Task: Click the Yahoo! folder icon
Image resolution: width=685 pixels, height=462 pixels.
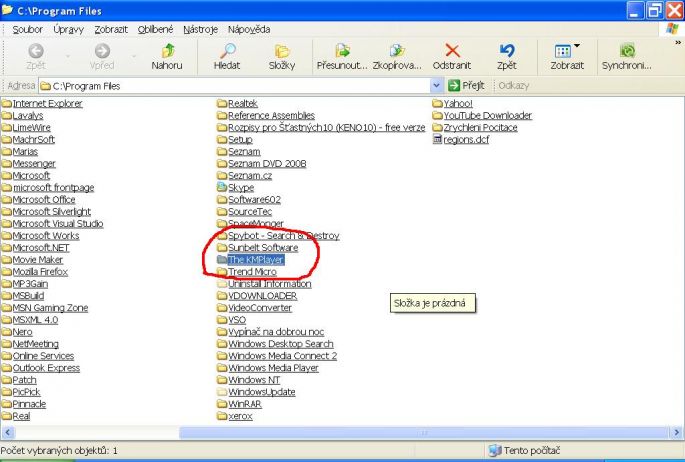Action: (x=437, y=103)
